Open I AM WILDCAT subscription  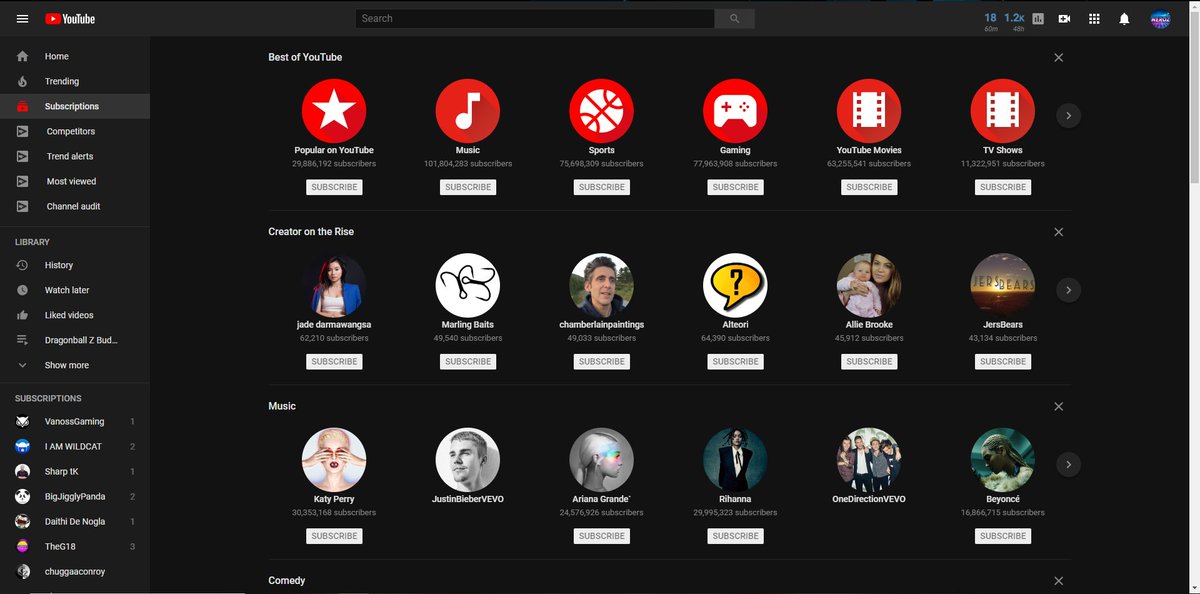pos(75,446)
